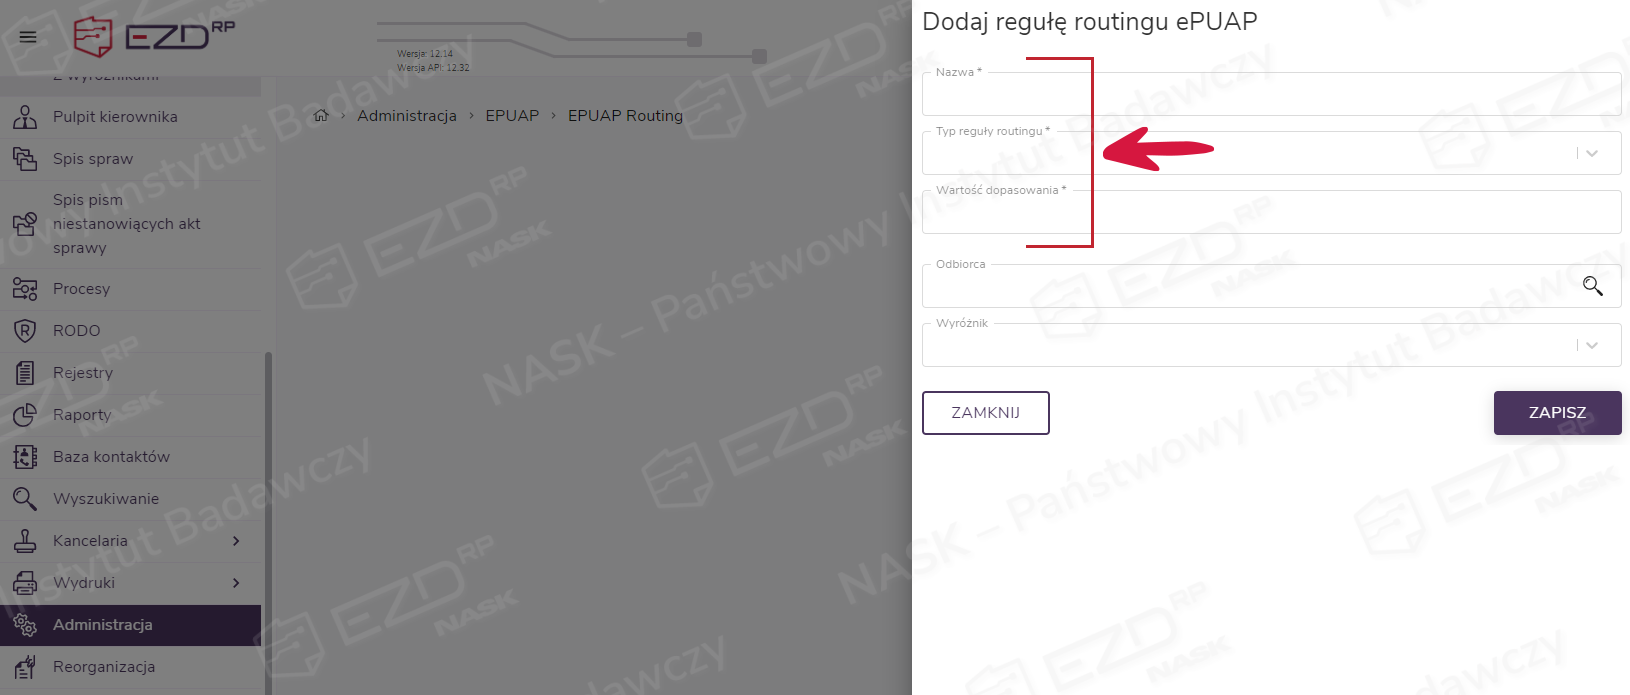Click the RODO shield icon
Screen dimensions: 1630x695
tap(25, 331)
